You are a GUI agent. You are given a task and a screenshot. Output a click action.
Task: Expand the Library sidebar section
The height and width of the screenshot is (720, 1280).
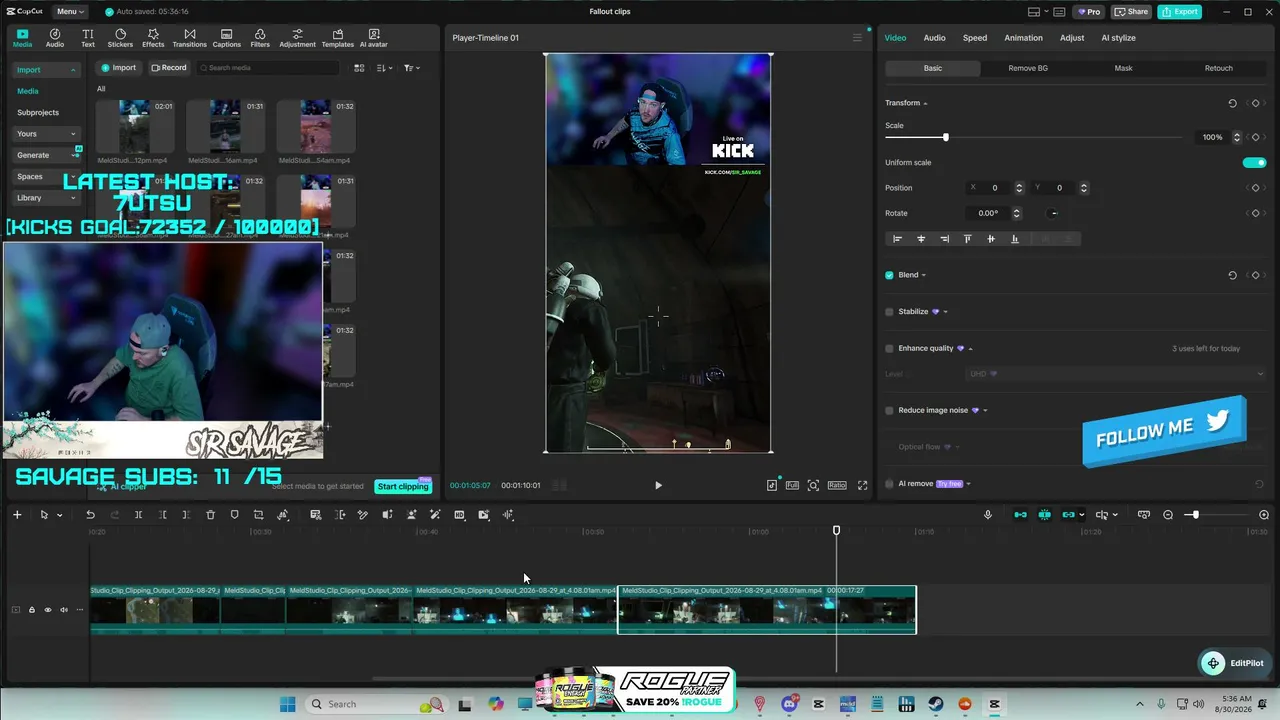coord(73,198)
